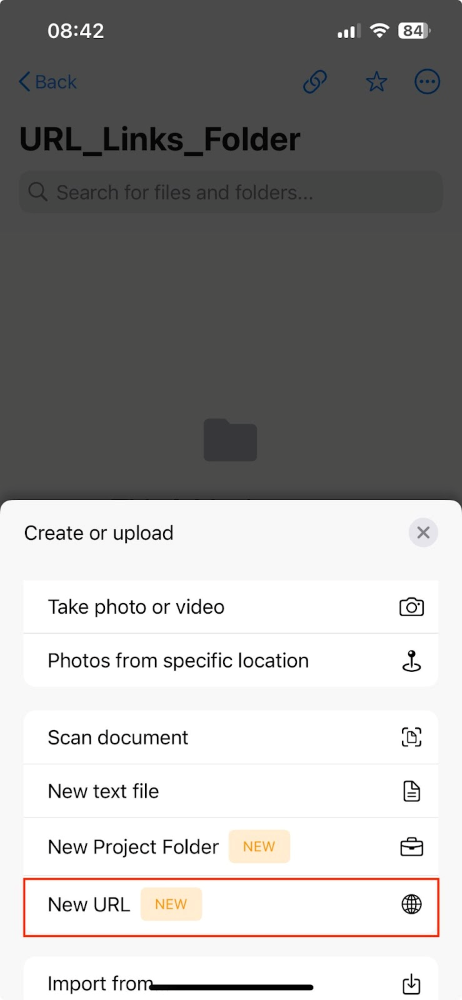
Task: Tap the copy link chain icon
Action: click(315, 82)
